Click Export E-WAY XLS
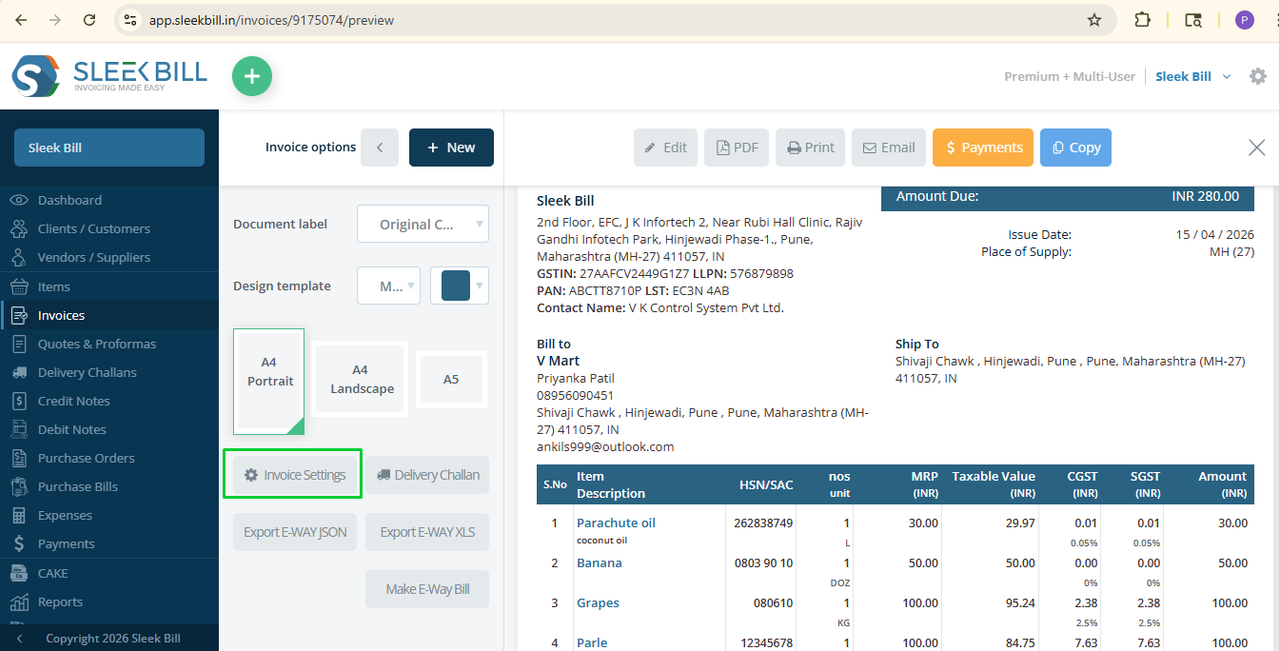The height and width of the screenshot is (651, 1279). pos(427,532)
